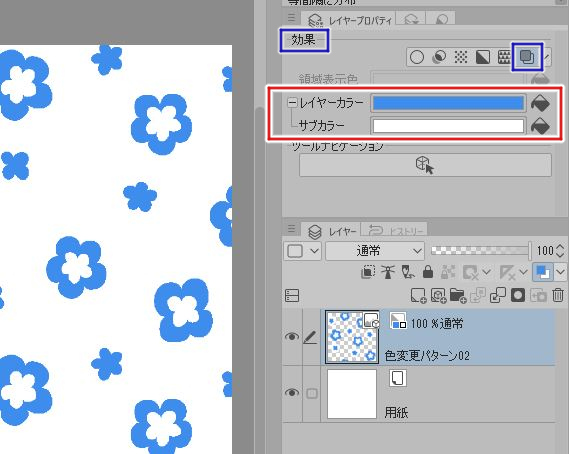This screenshot has height=454, width=569.
Task: Collapse the レイヤーカラー minus expander
Action: [292, 103]
